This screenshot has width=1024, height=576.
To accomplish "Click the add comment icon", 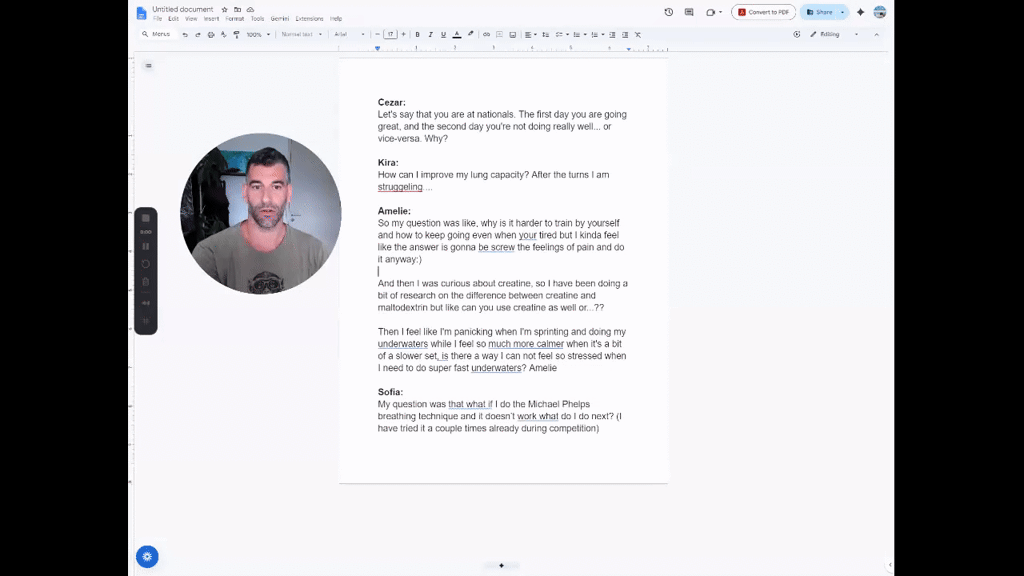I will pyautogui.click(x=500, y=35).
